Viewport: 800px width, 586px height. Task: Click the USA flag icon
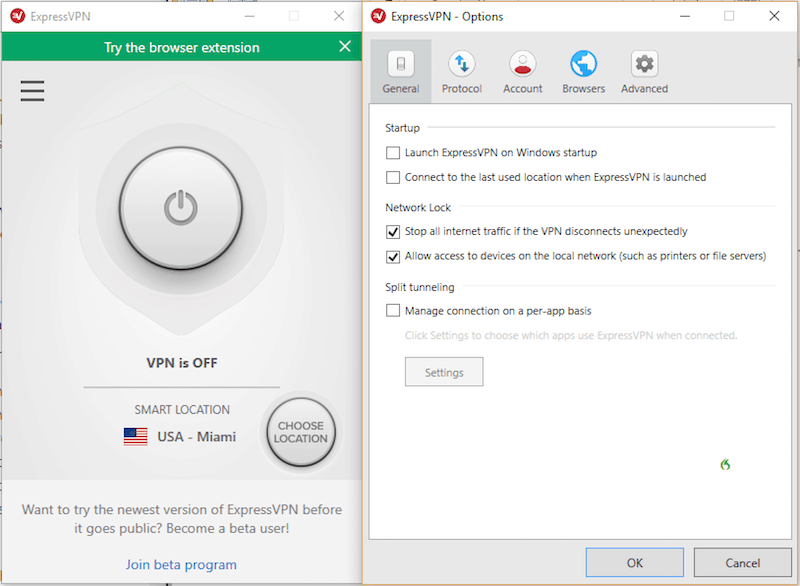click(136, 437)
